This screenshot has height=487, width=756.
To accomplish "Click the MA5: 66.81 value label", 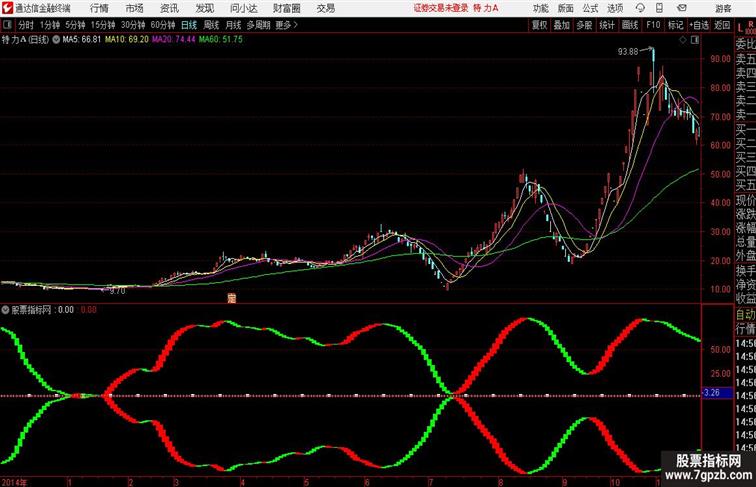I will 81,40.
